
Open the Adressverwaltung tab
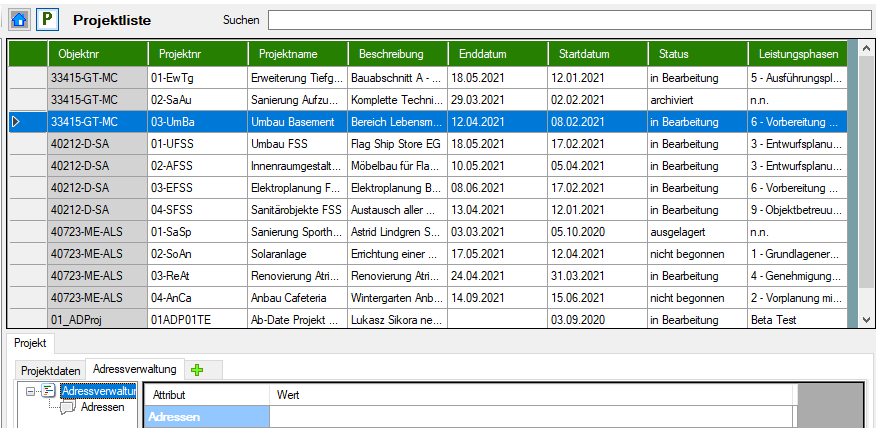click(x=135, y=369)
